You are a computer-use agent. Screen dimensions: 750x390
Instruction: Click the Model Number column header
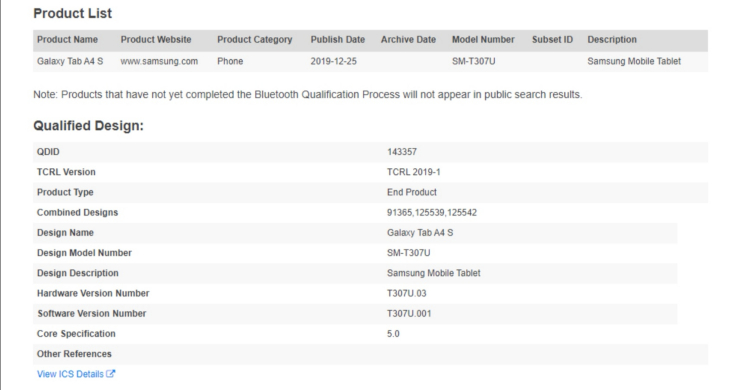pos(483,40)
